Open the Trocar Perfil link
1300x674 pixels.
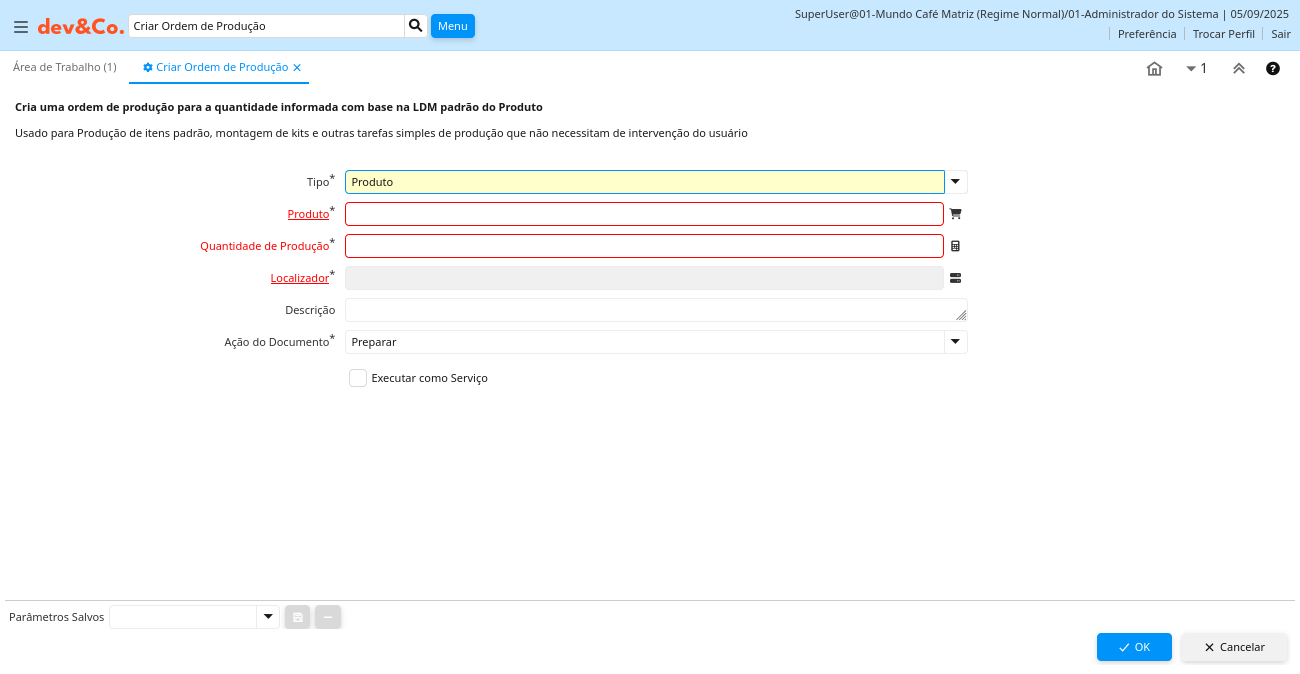[1223, 34]
